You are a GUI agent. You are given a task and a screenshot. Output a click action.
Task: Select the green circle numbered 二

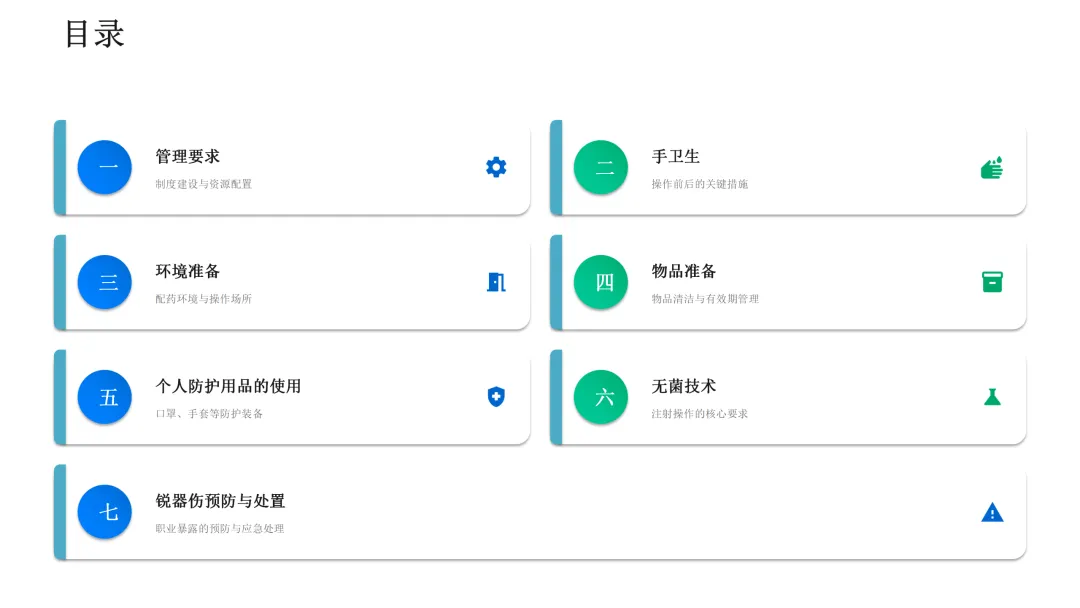click(601, 167)
